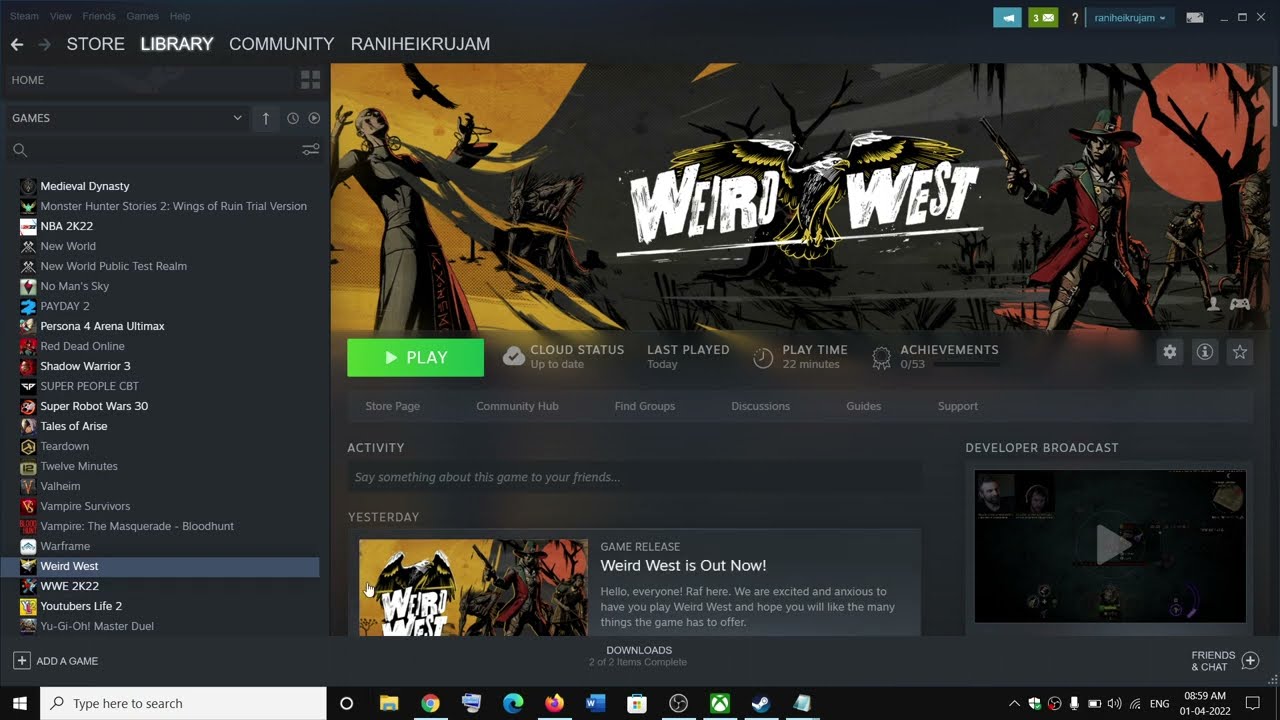Click the sort ascending arrow in Games

pyautogui.click(x=266, y=118)
